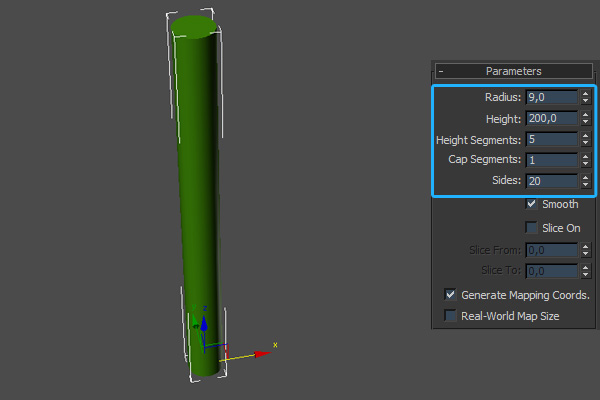
Task: Increase Radius with spinner up arrow
Action: click(585, 93)
